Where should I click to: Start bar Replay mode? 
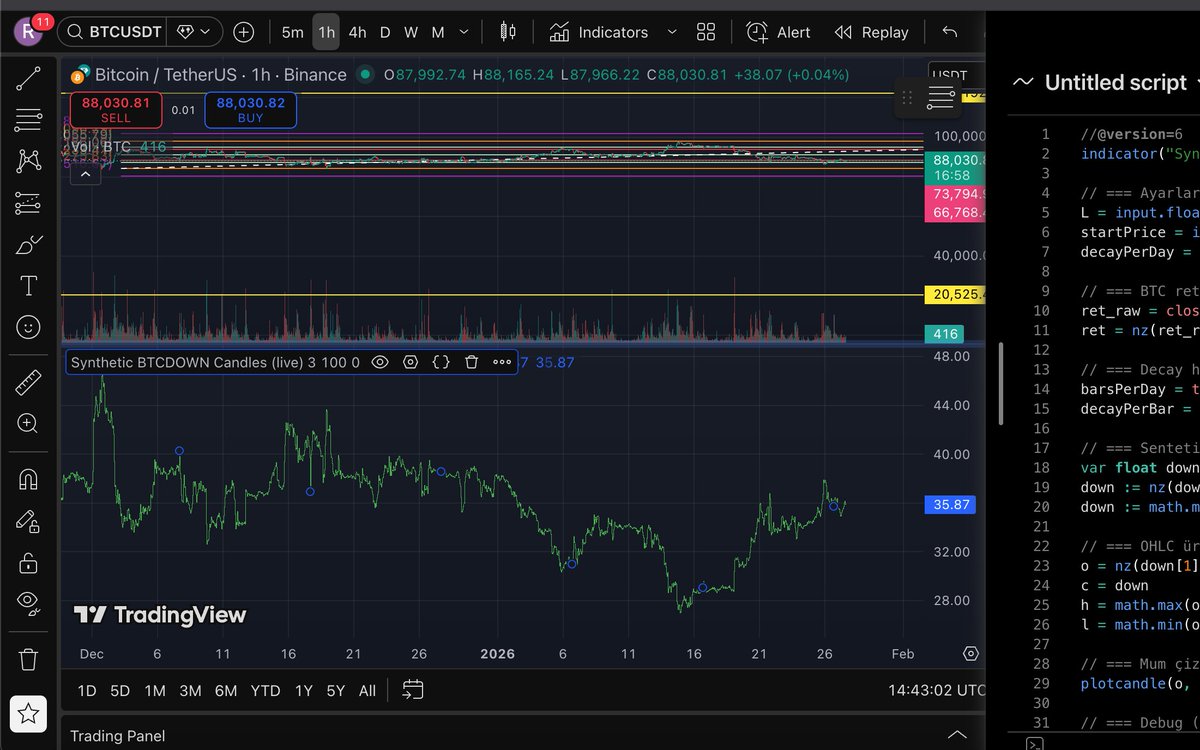[872, 32]
